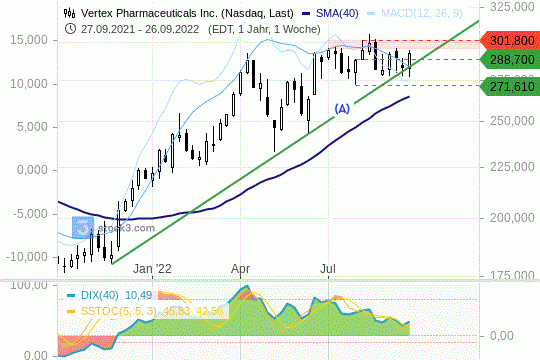This screenshot has width=540, height=360.
Task: Click the (A) wave annotation label
Action: pos(342,109)
